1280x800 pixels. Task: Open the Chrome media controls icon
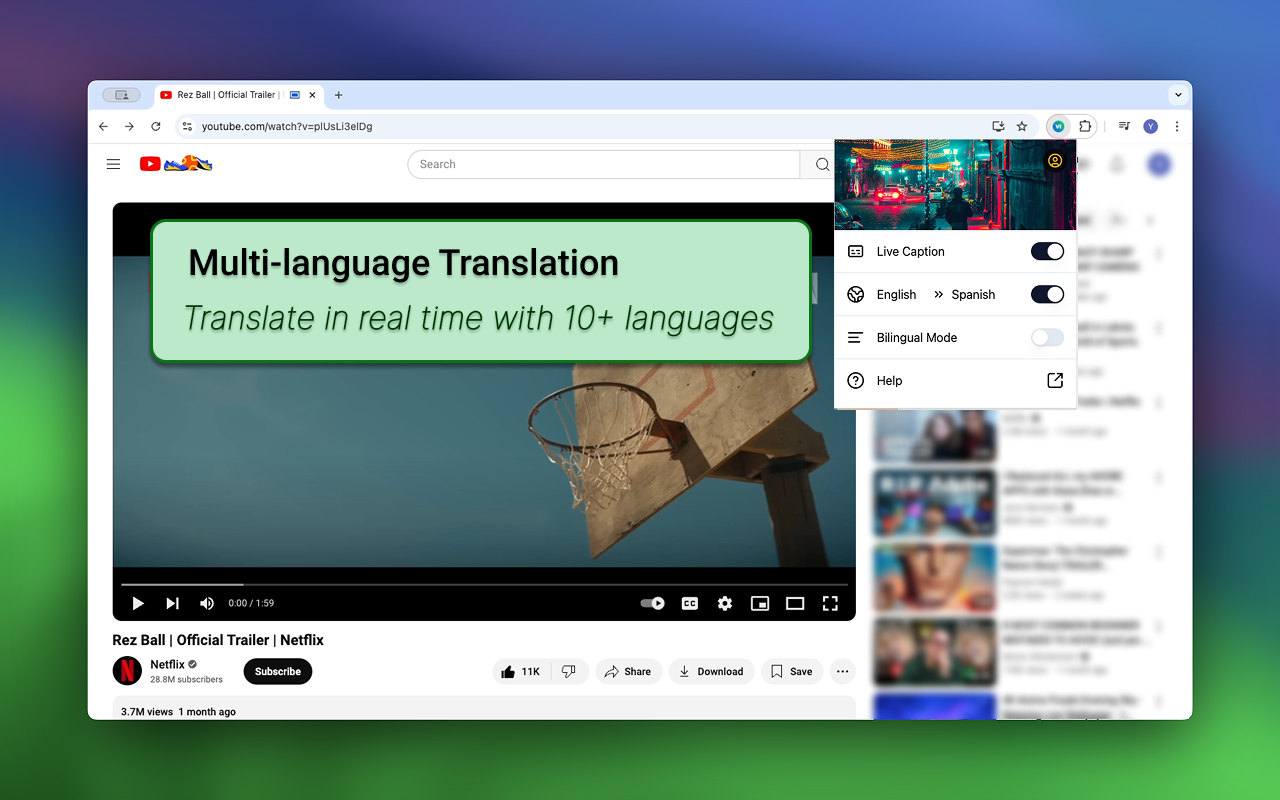[x=1125, y=126]
